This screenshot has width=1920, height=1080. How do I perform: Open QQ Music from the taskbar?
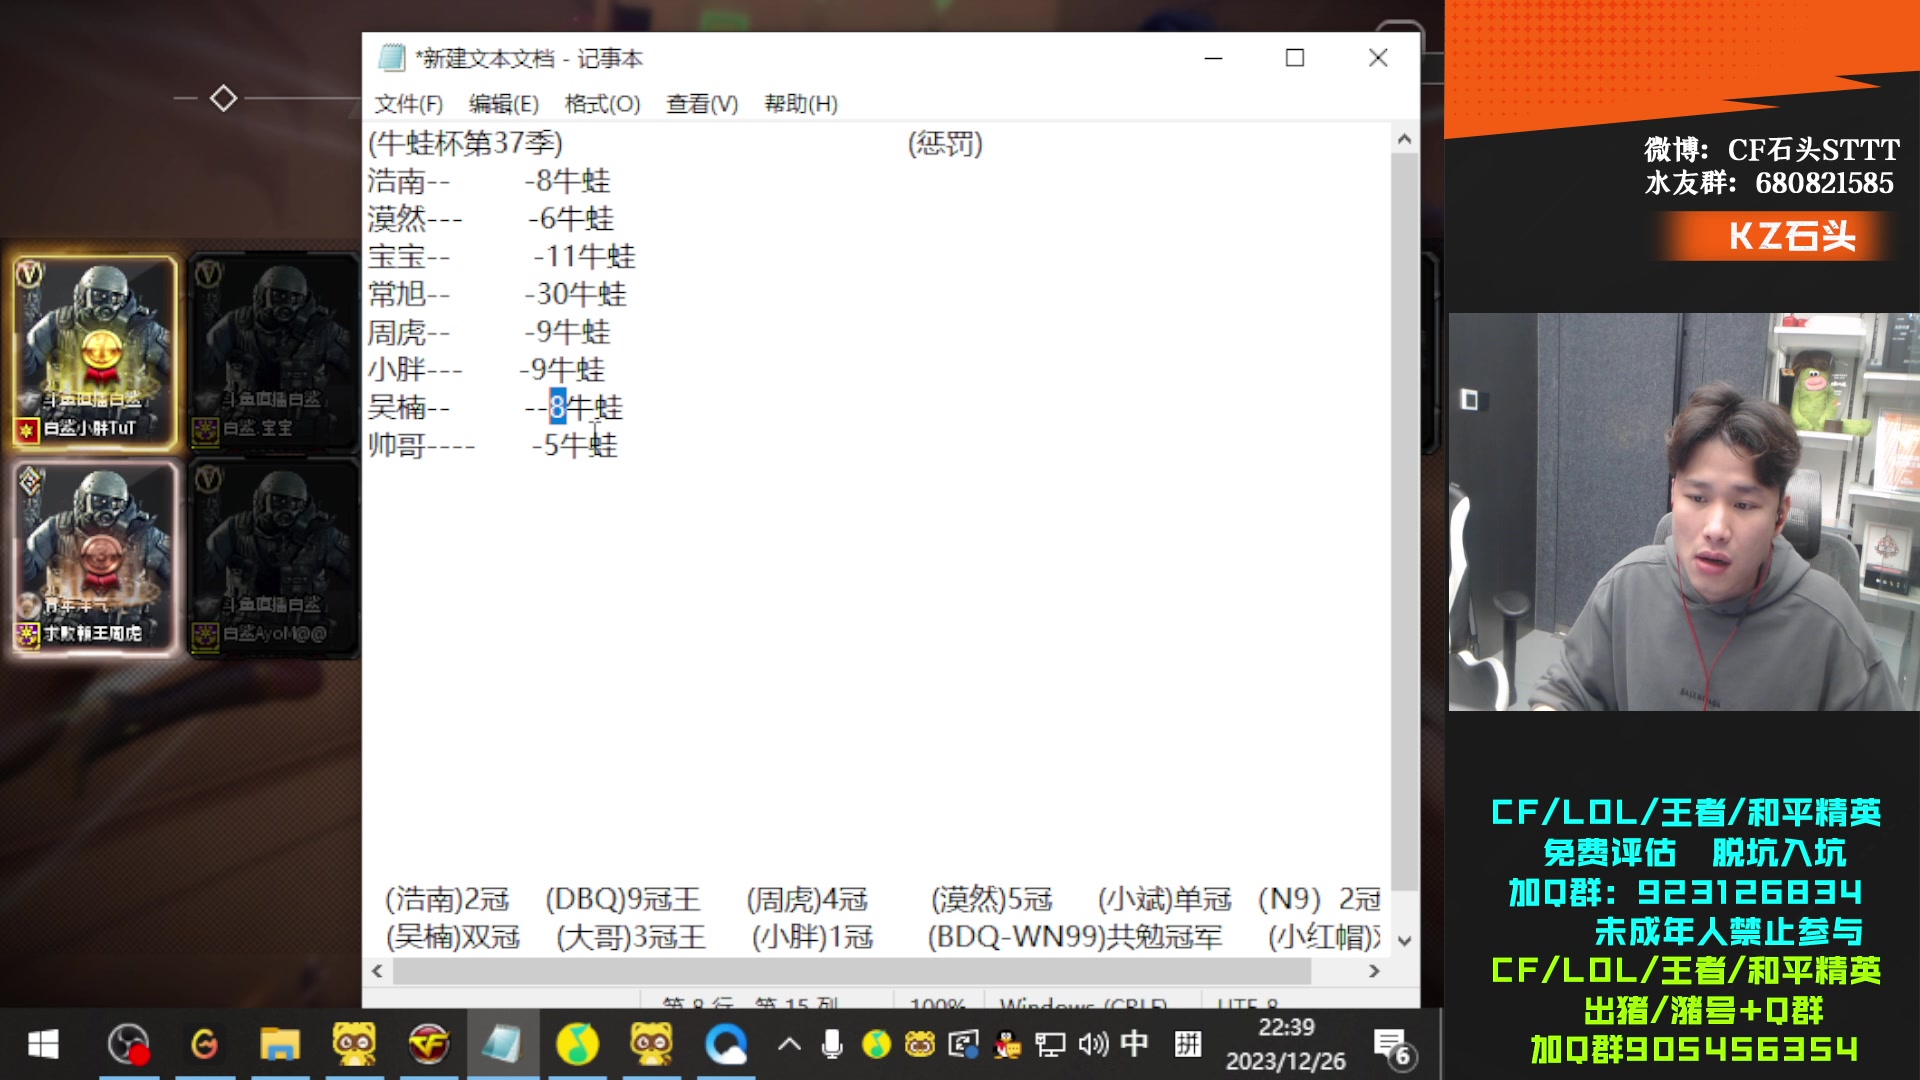(x=577, y=1045)
